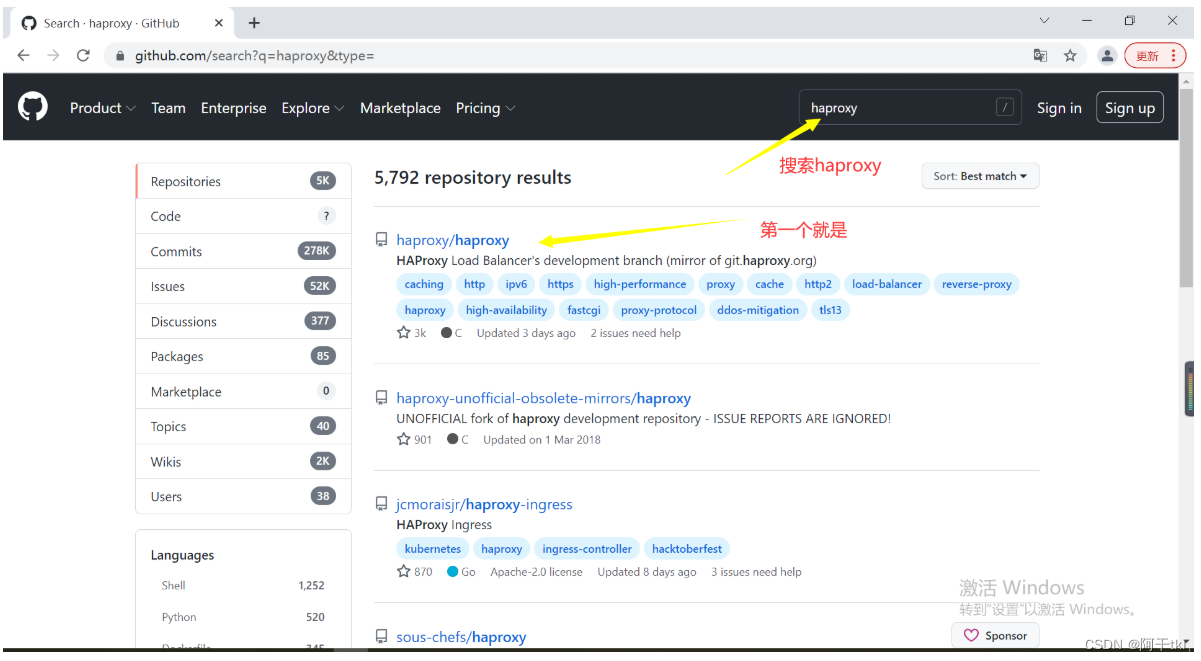Go forward with the browser forward arrow
This screenshot has height=661, width=1201.
click(54, 56)
